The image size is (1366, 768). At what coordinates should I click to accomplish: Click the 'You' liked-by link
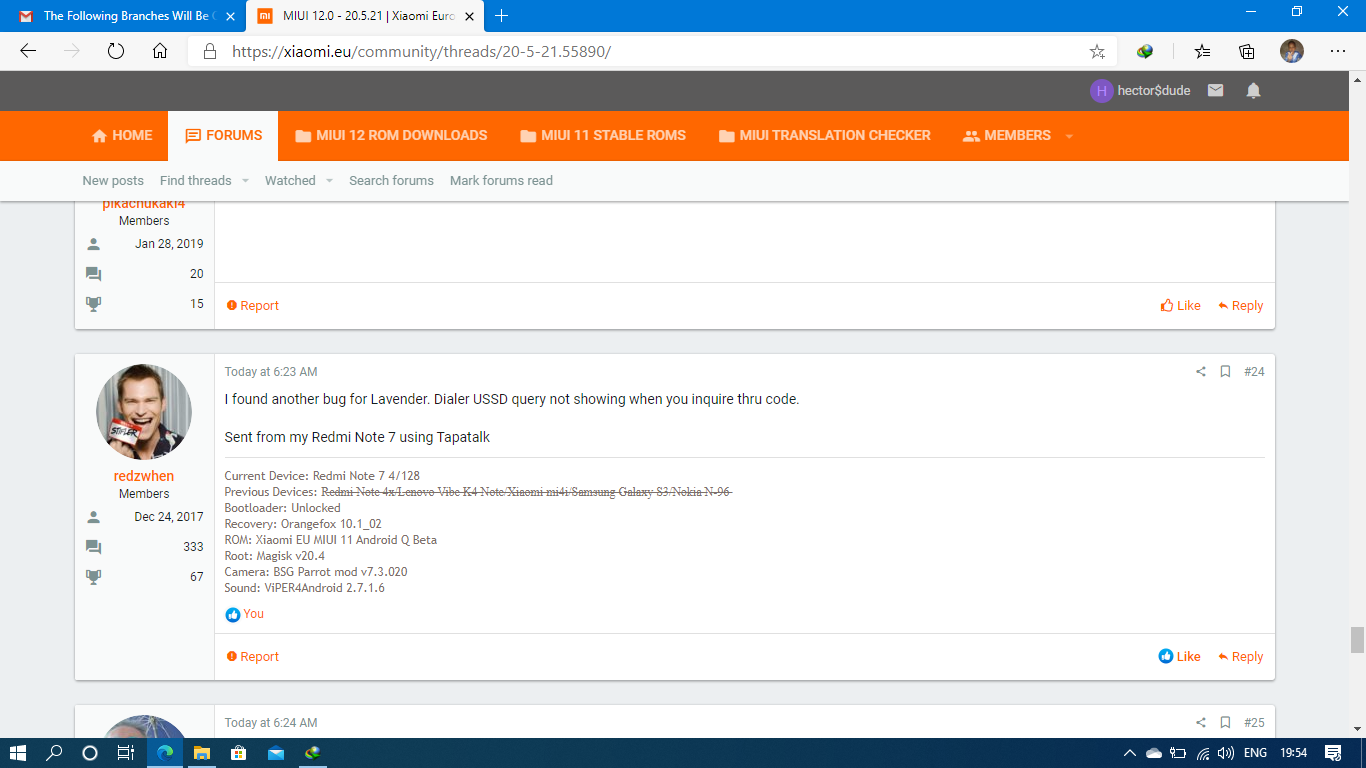[254, 614]
